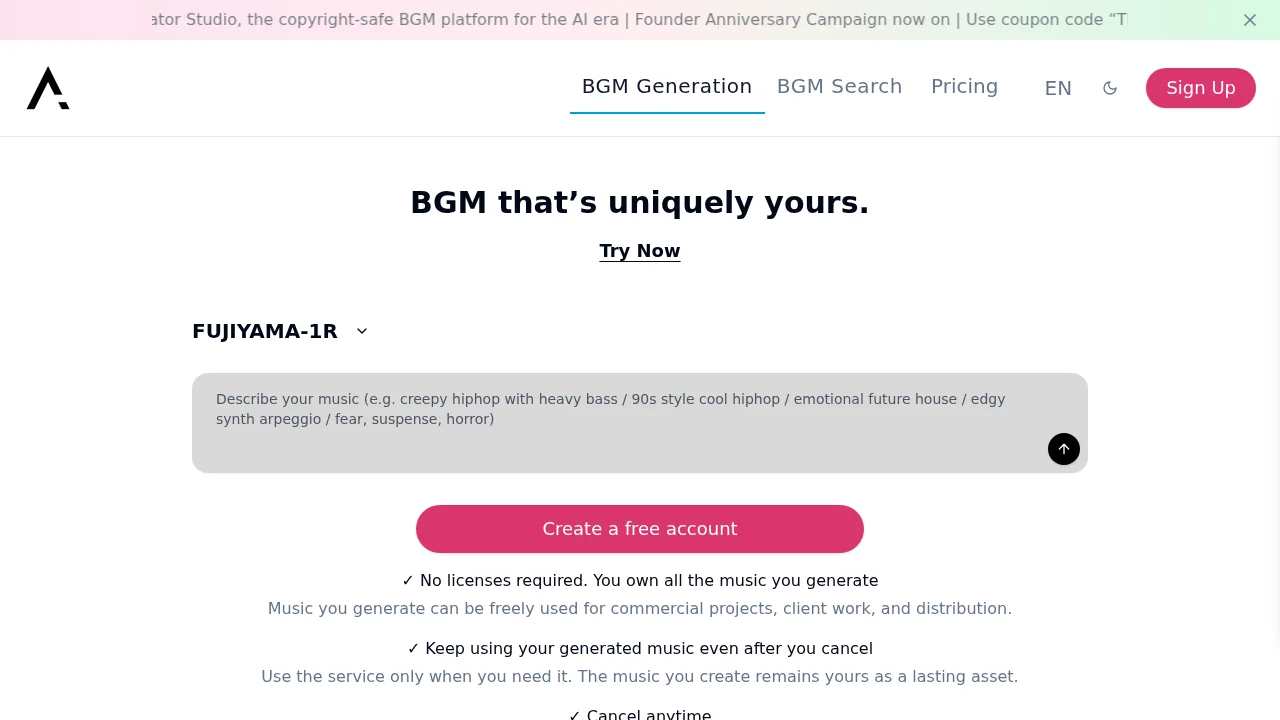Open the BGM Search tab
This screenshot has width=1280, height=720.
point(840,87)
